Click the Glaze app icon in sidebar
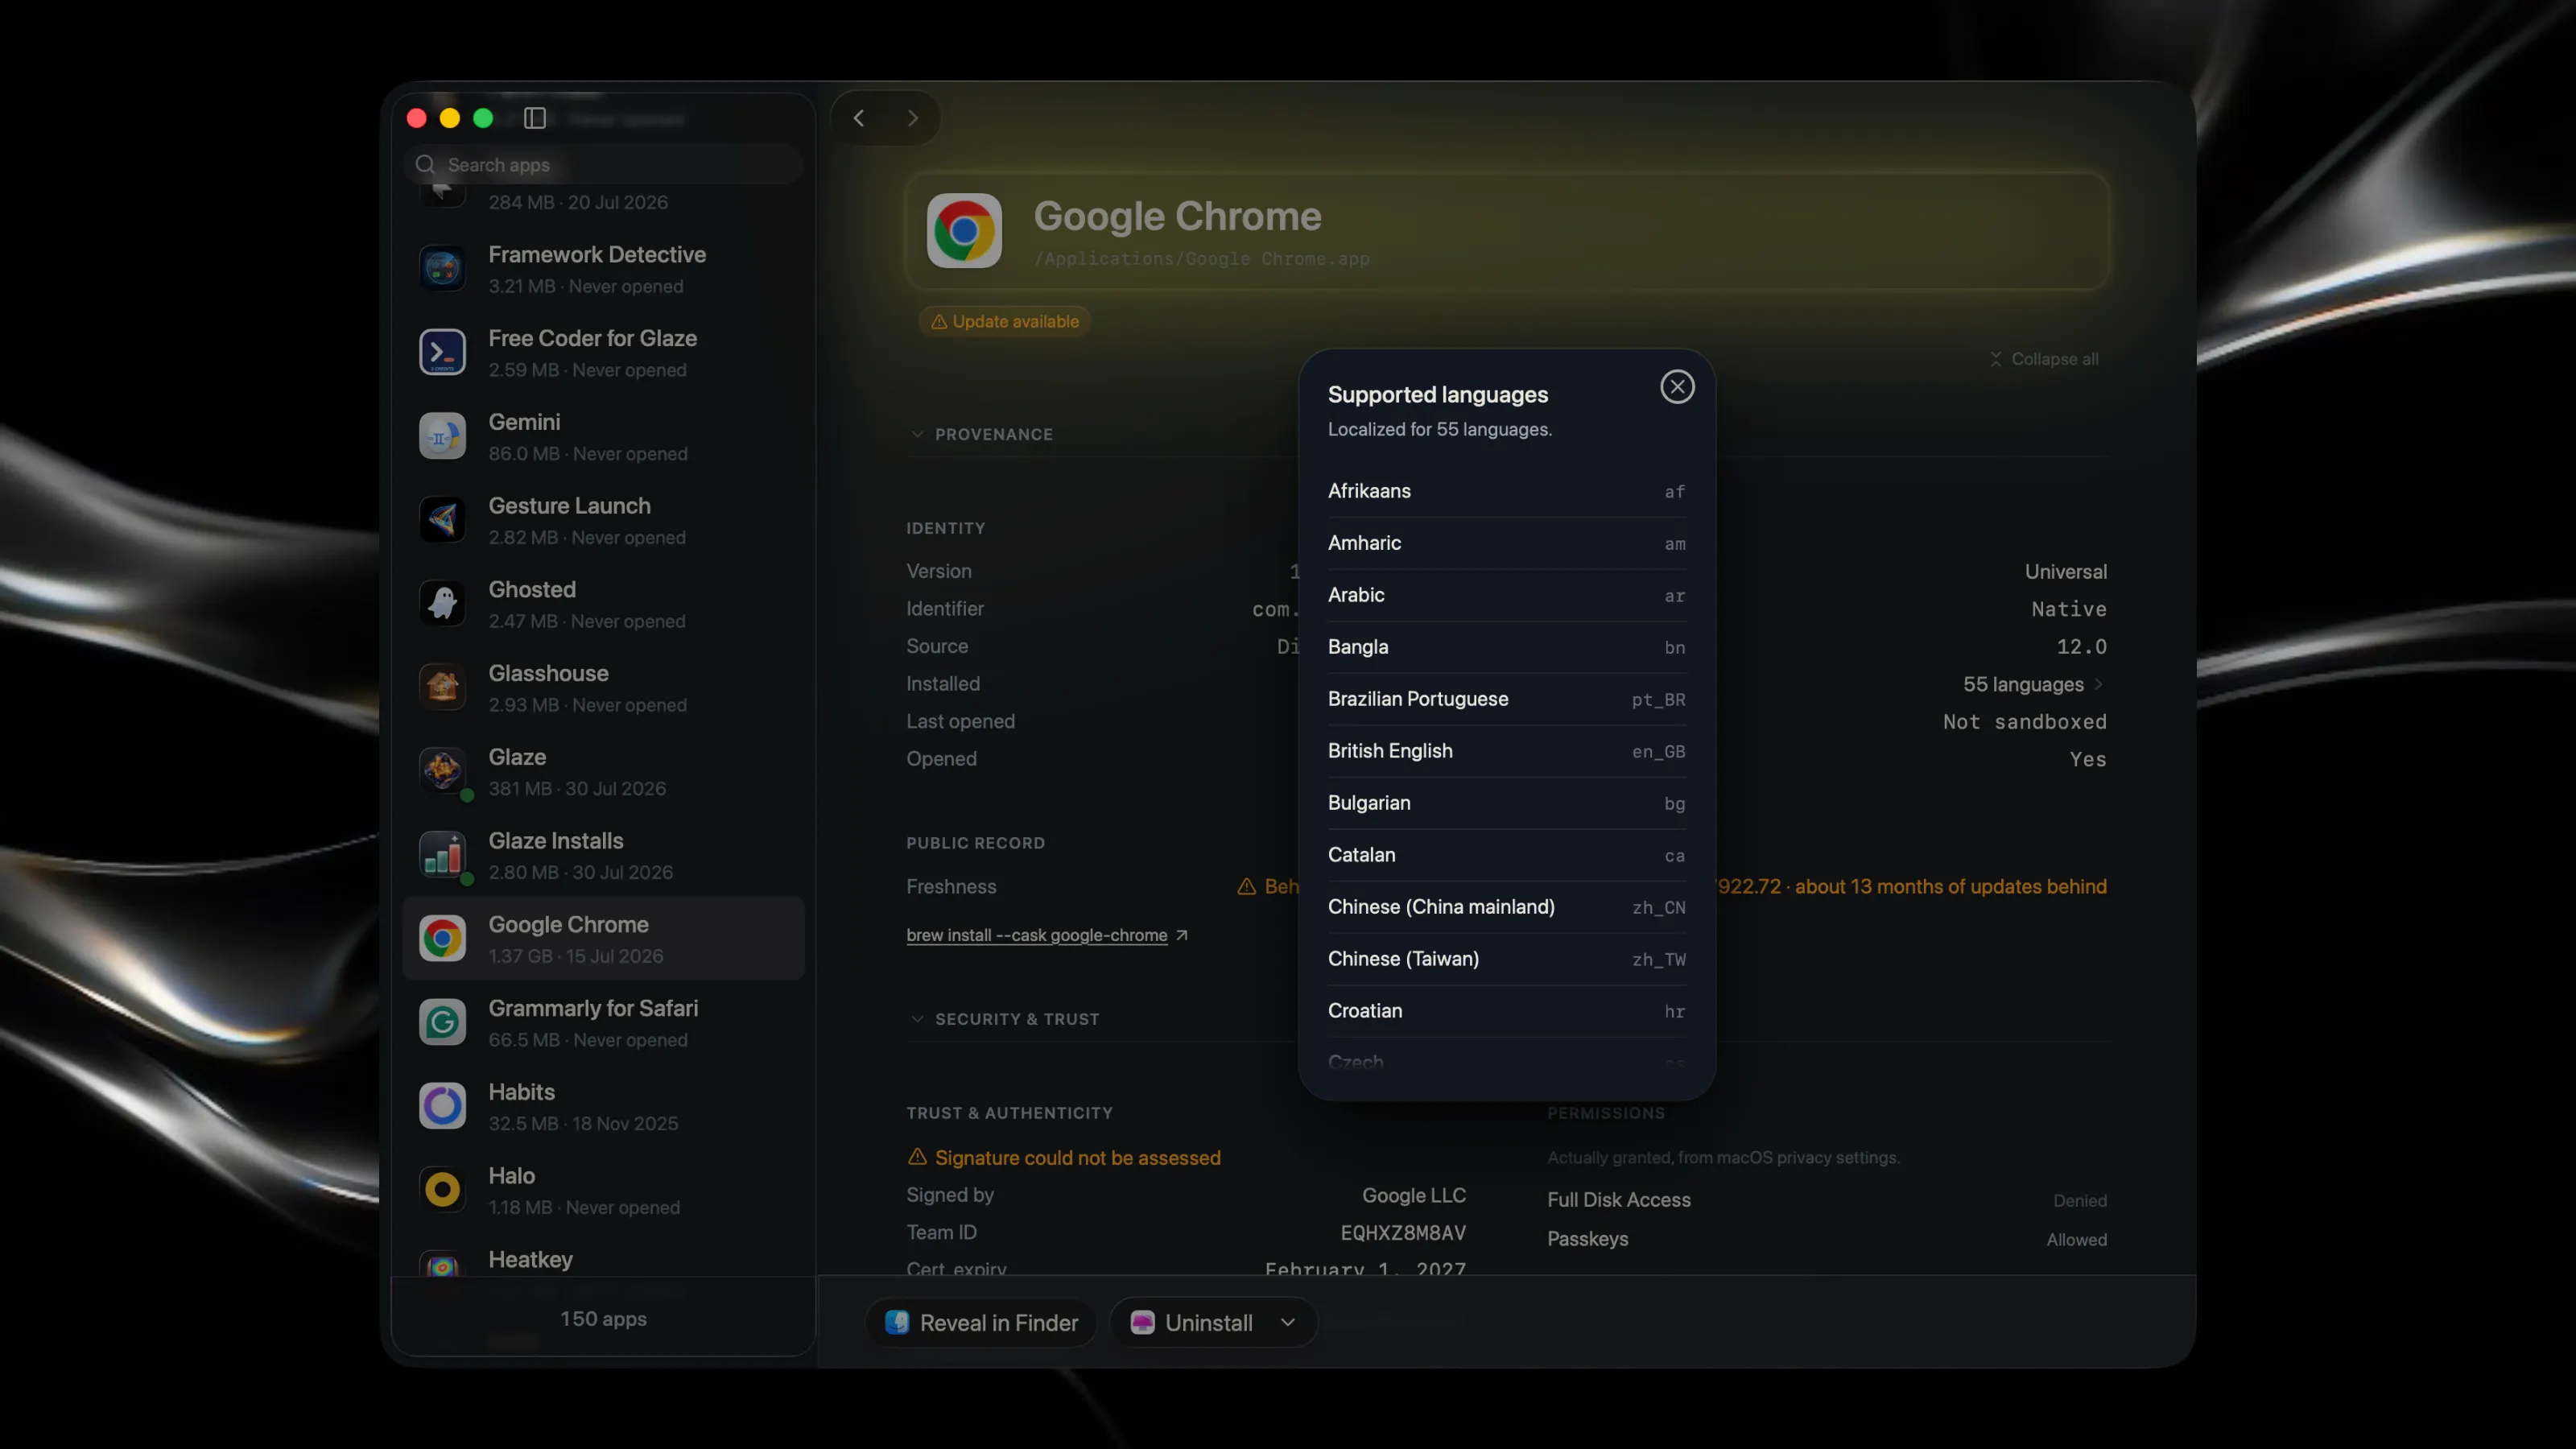 (442, 771)
